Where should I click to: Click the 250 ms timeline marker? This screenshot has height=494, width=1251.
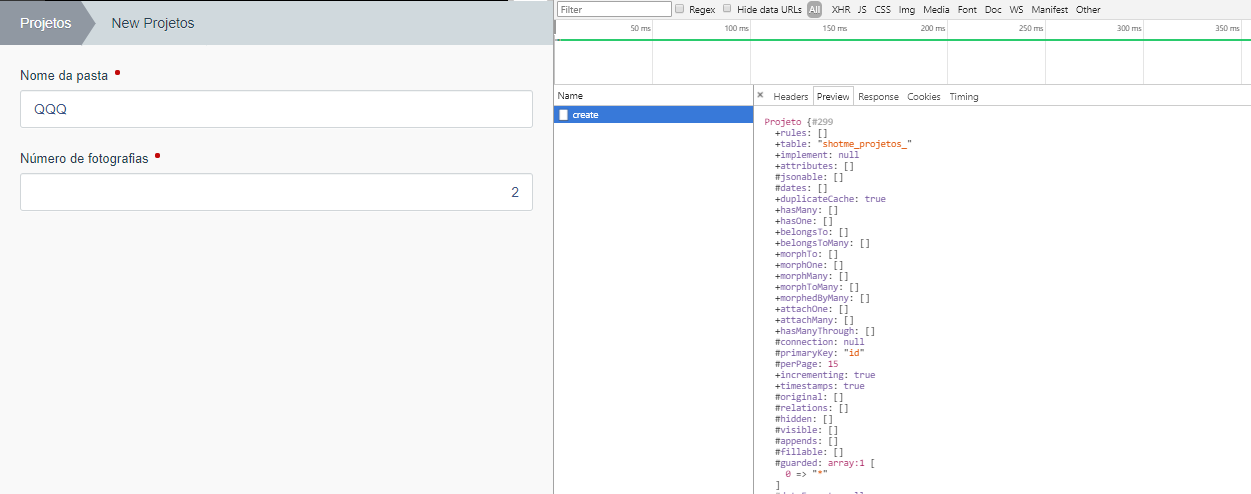coord(1031,28)
